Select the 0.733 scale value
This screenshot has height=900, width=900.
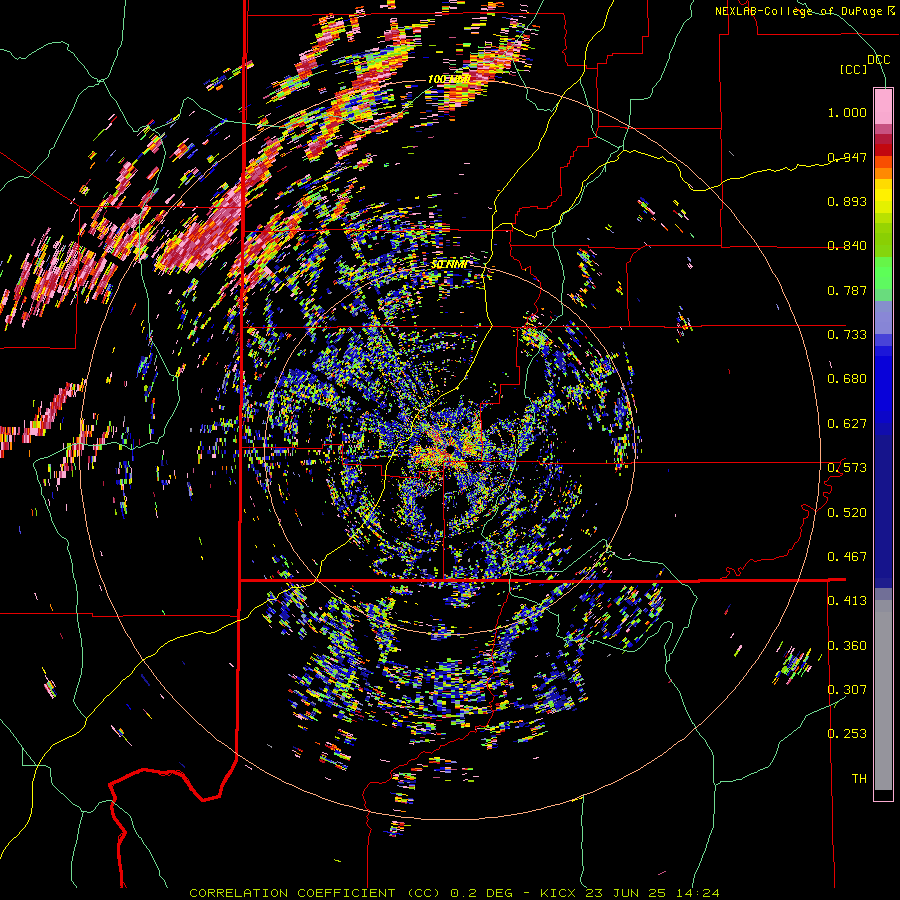pyautogui.click(x=847, y=335)
